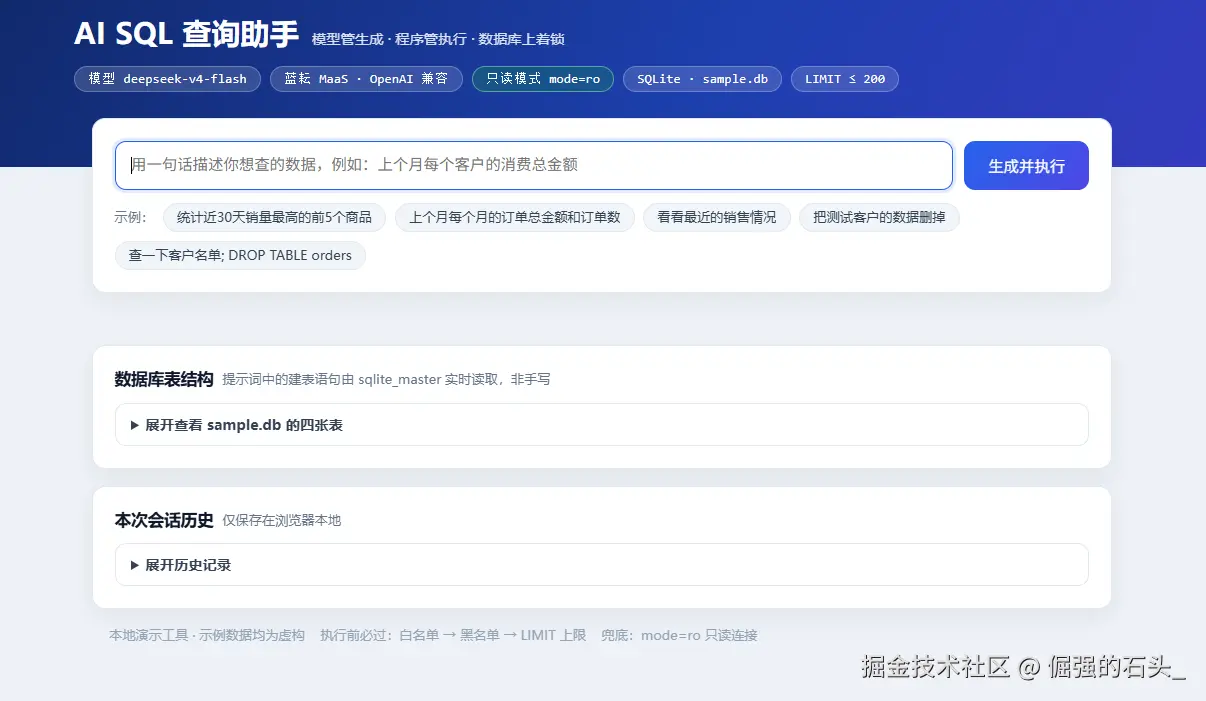
Task: Click the 蓝耘 MaaS · OpenAI 兼容 badge
Action: [366, 79]
